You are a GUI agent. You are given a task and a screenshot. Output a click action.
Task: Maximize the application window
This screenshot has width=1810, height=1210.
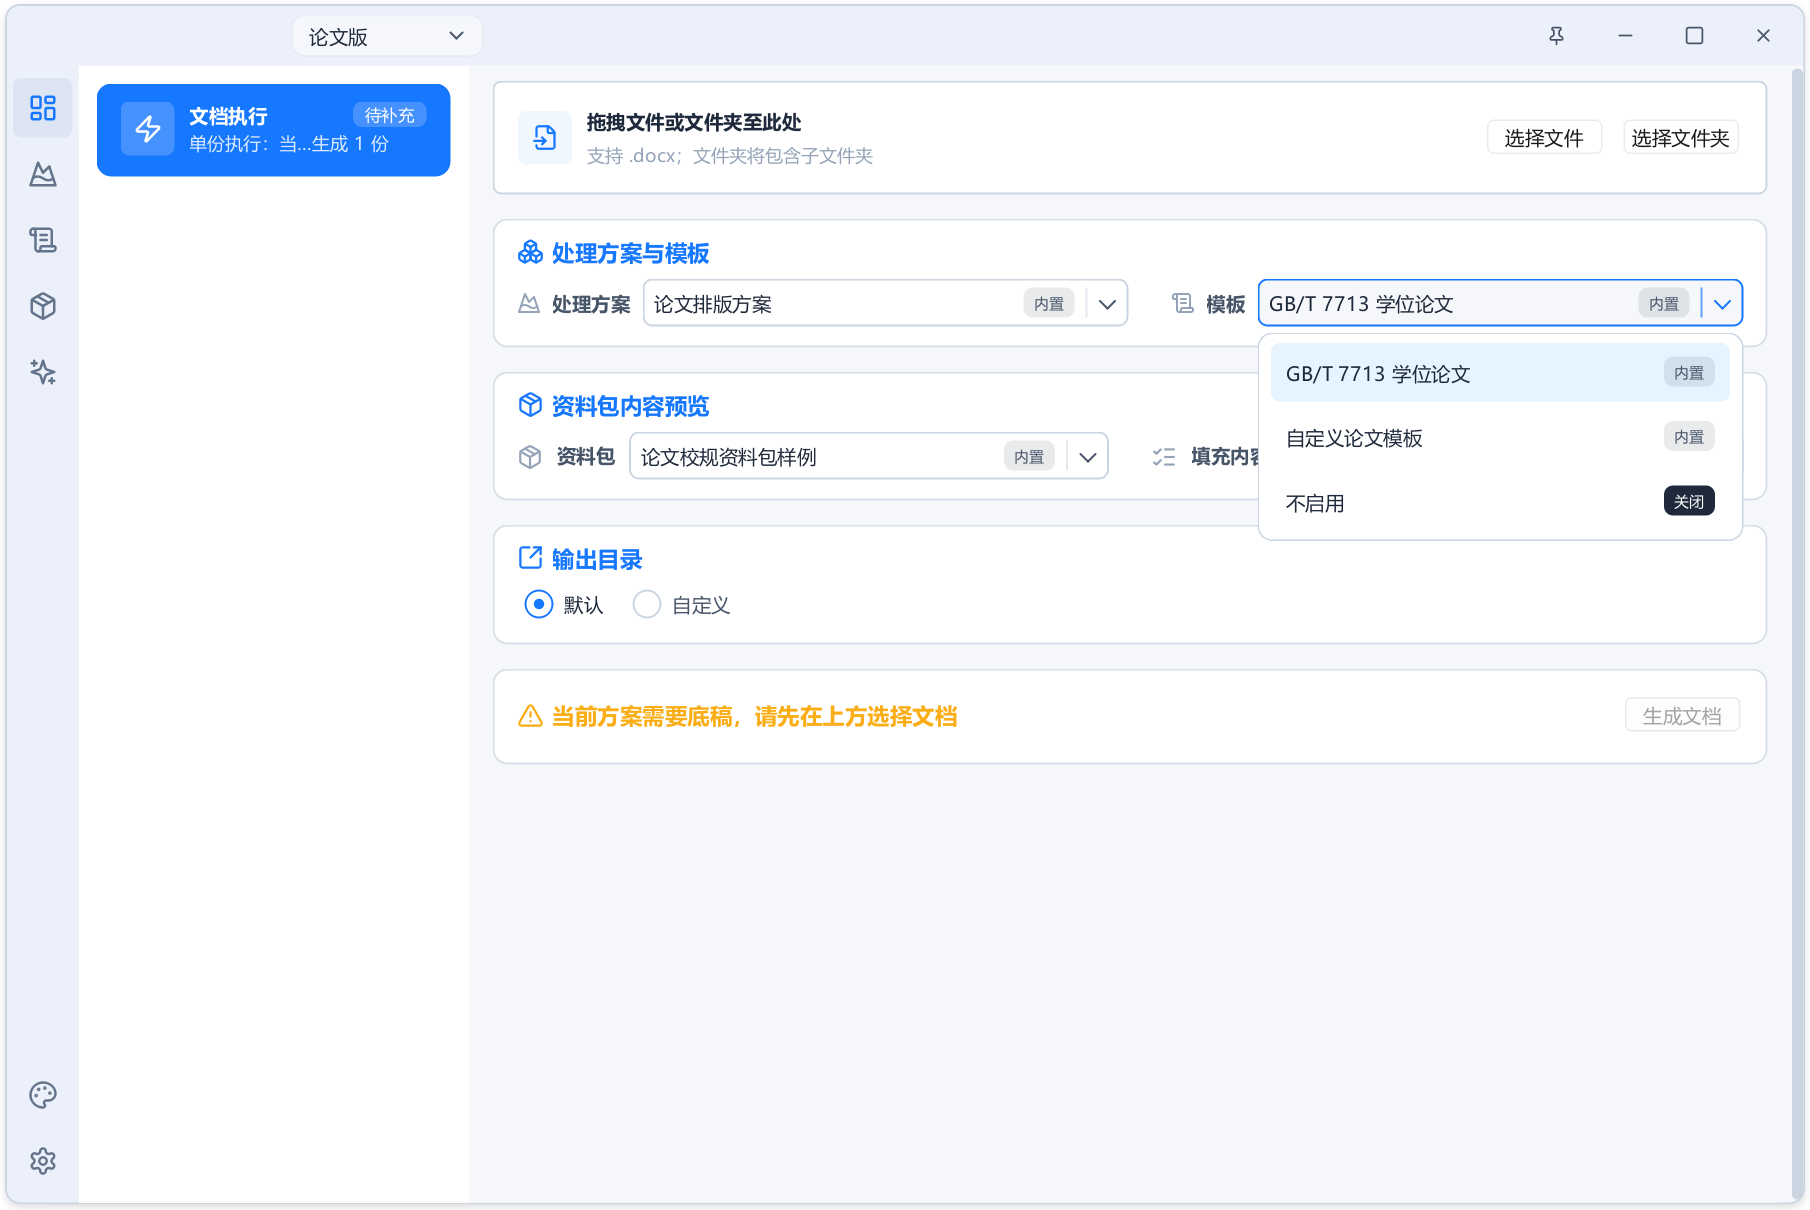[1694, 36]
